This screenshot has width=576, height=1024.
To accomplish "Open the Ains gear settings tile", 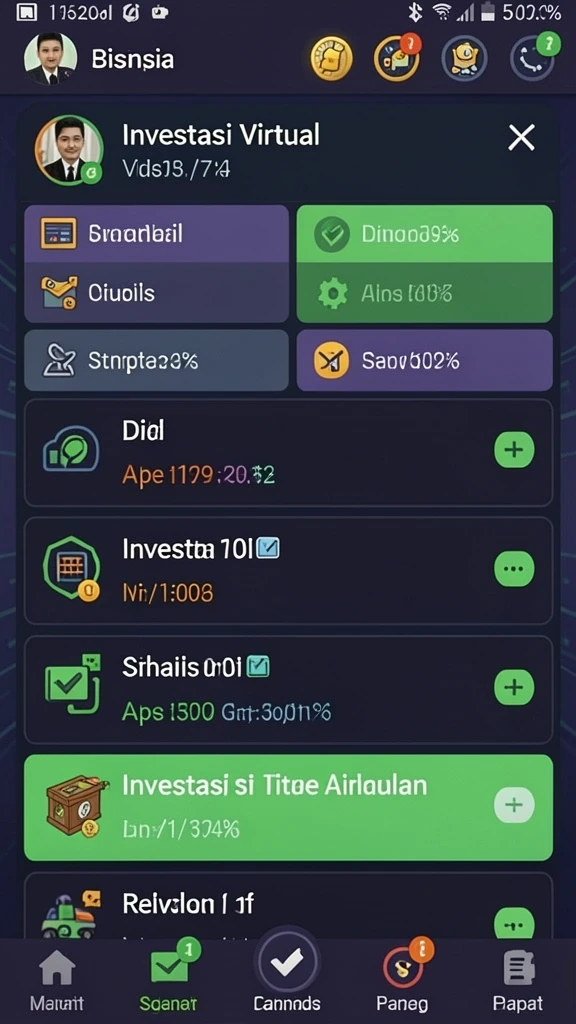I will (424, 293).
